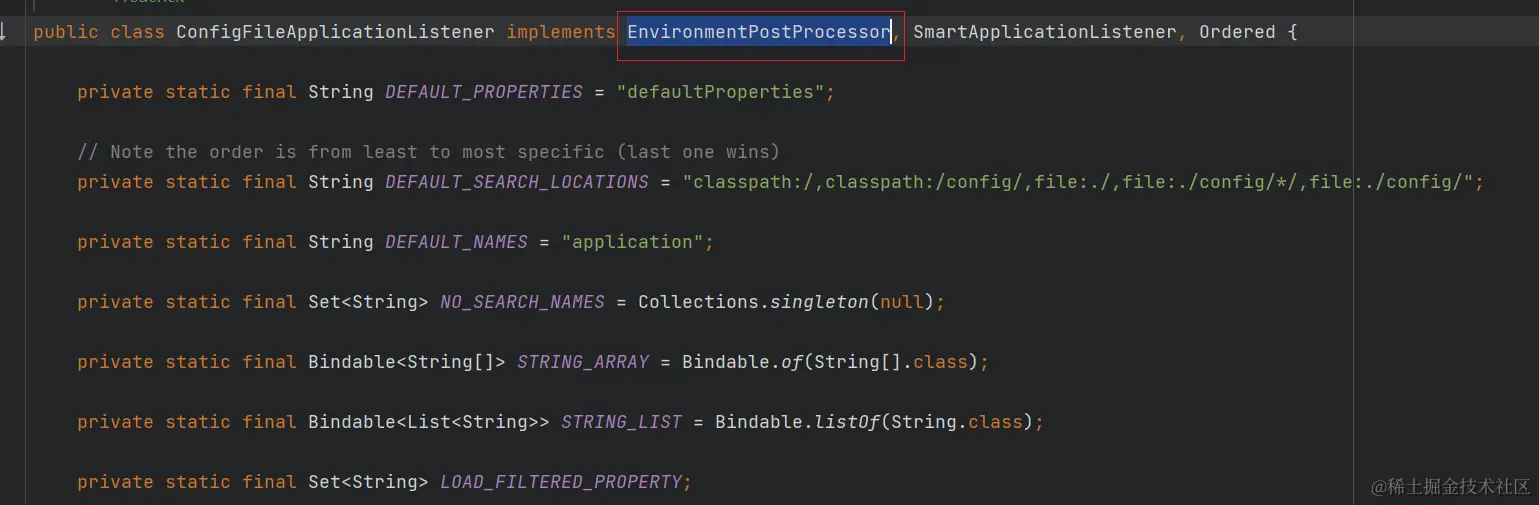Viewport: 1539px width, 505px height.
Task: Select the NO_SEARCH_NAMES constant name
Action: tap(522, 302)
